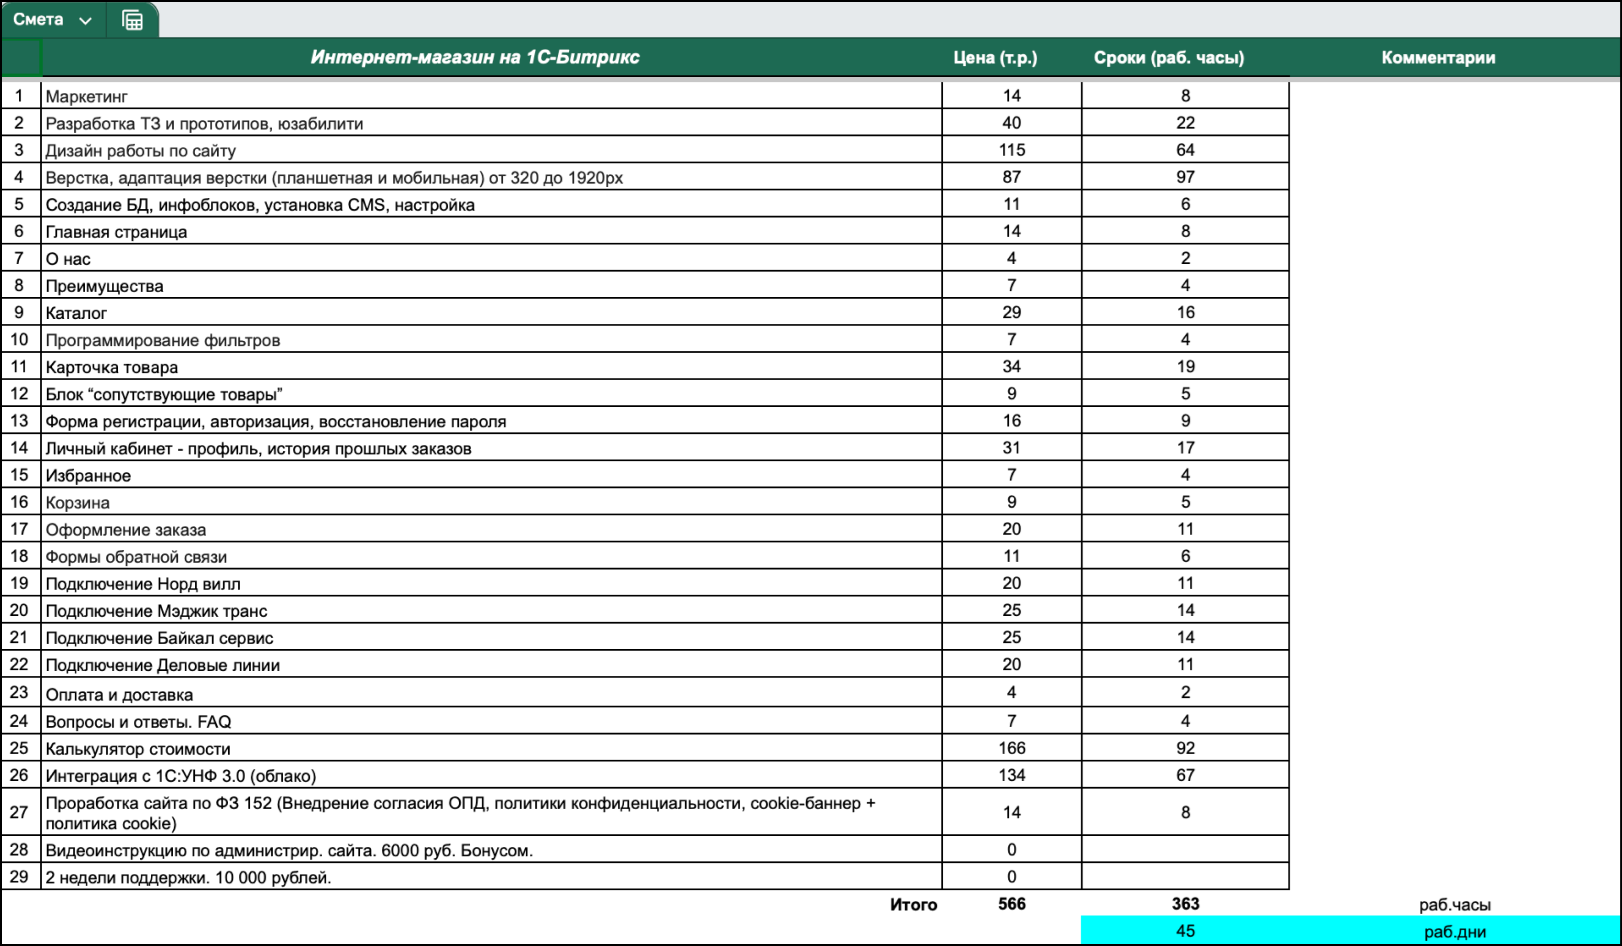Select the Смета sheet tab
Image resolution: width=1622 pixels, height=946 pixels.
(38, 20)
